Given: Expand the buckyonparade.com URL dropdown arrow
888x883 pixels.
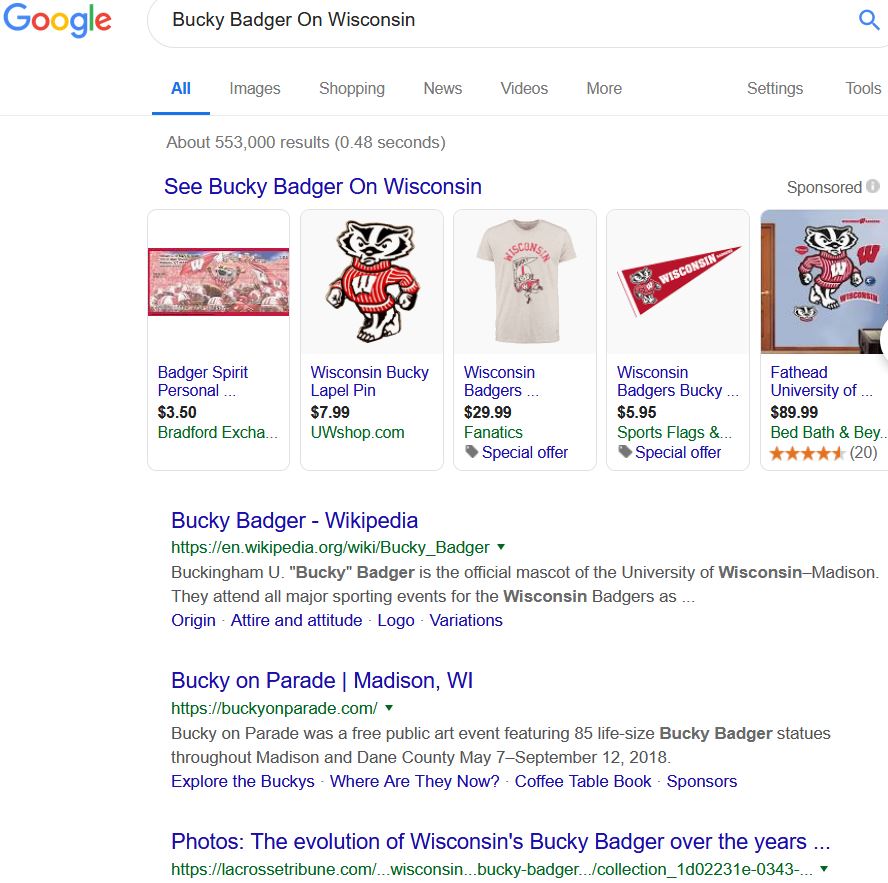Looking at the screenshot, I should coord(389,708).
